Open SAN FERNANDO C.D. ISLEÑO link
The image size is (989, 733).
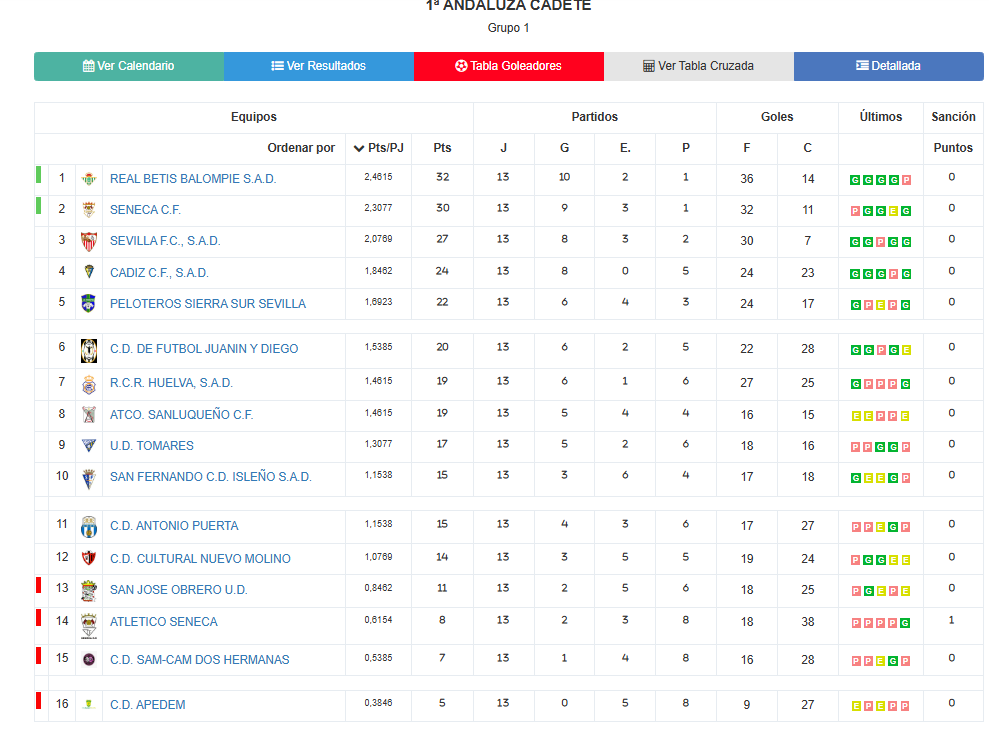point(211,477)
